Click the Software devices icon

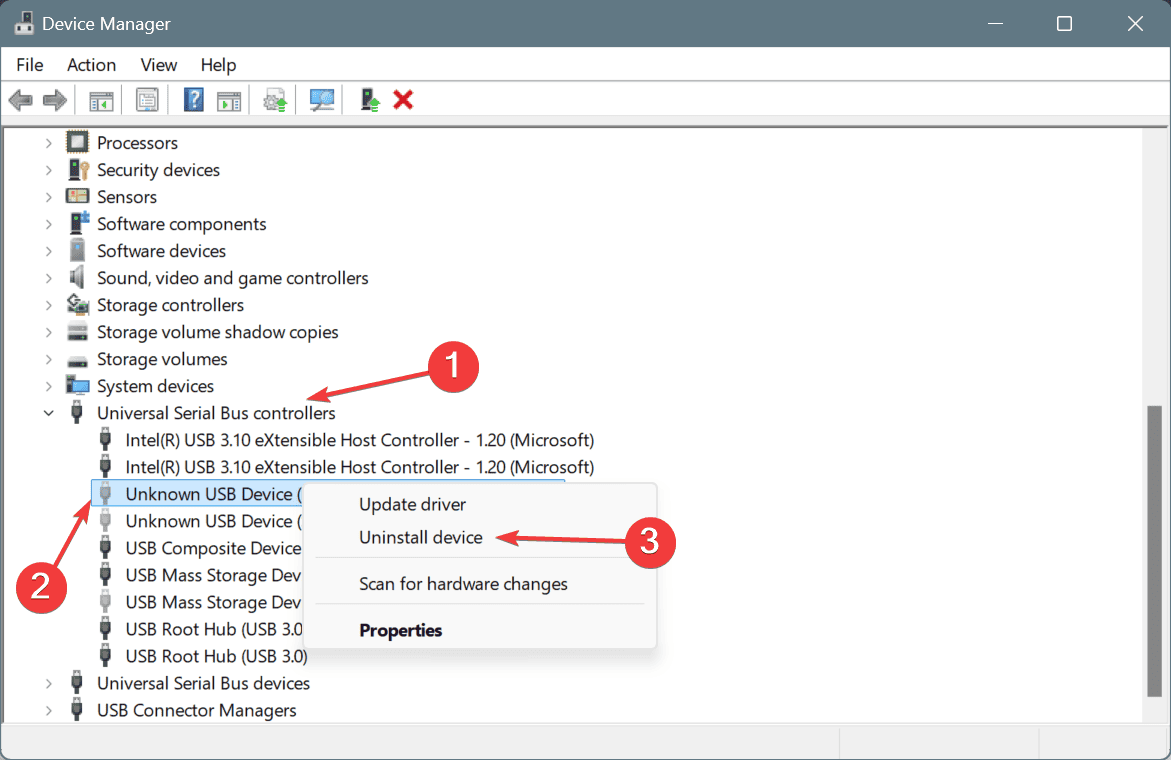click(x=77, y=250)
